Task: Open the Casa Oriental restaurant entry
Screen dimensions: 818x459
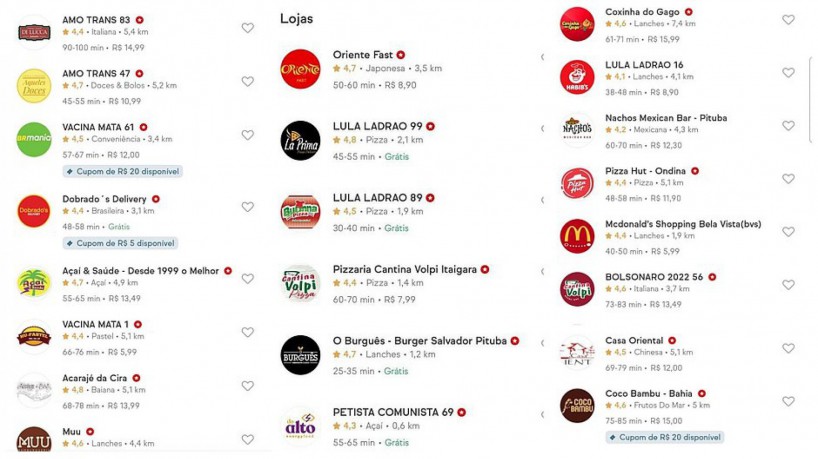Action: coord(634,341)
